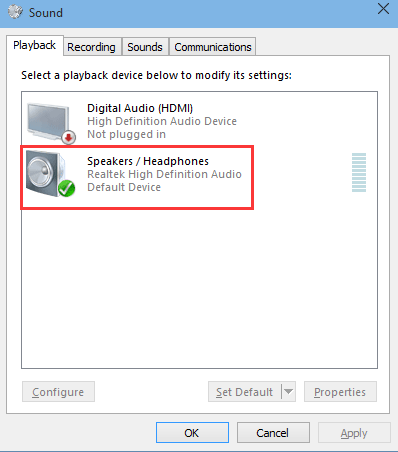This screenshot has width=398, height=452.
Task: Click the Configure button
Action: coord(58,392)
